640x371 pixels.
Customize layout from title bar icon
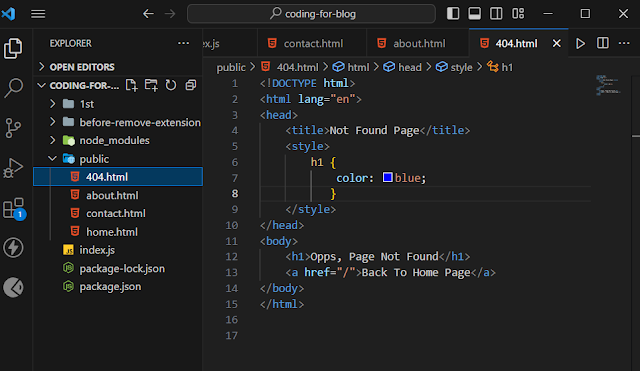point(518,14)
